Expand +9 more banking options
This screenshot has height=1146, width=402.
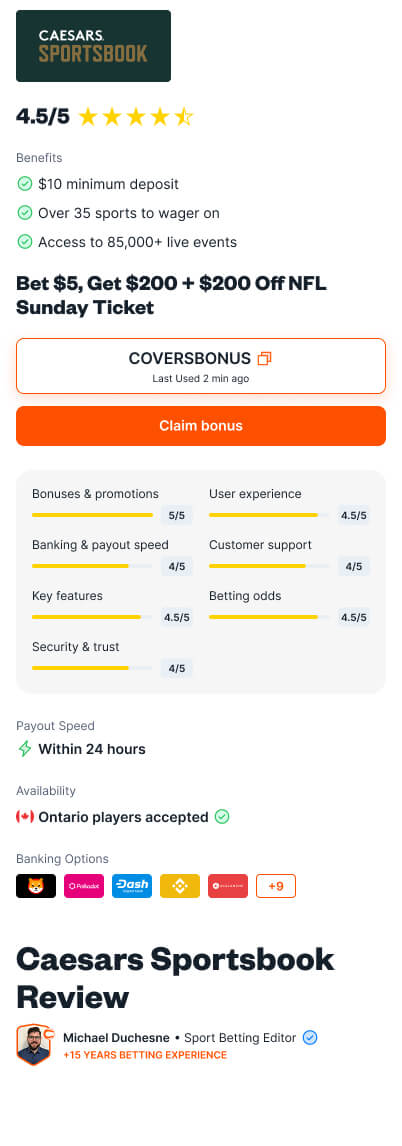(x=276, y=886)
